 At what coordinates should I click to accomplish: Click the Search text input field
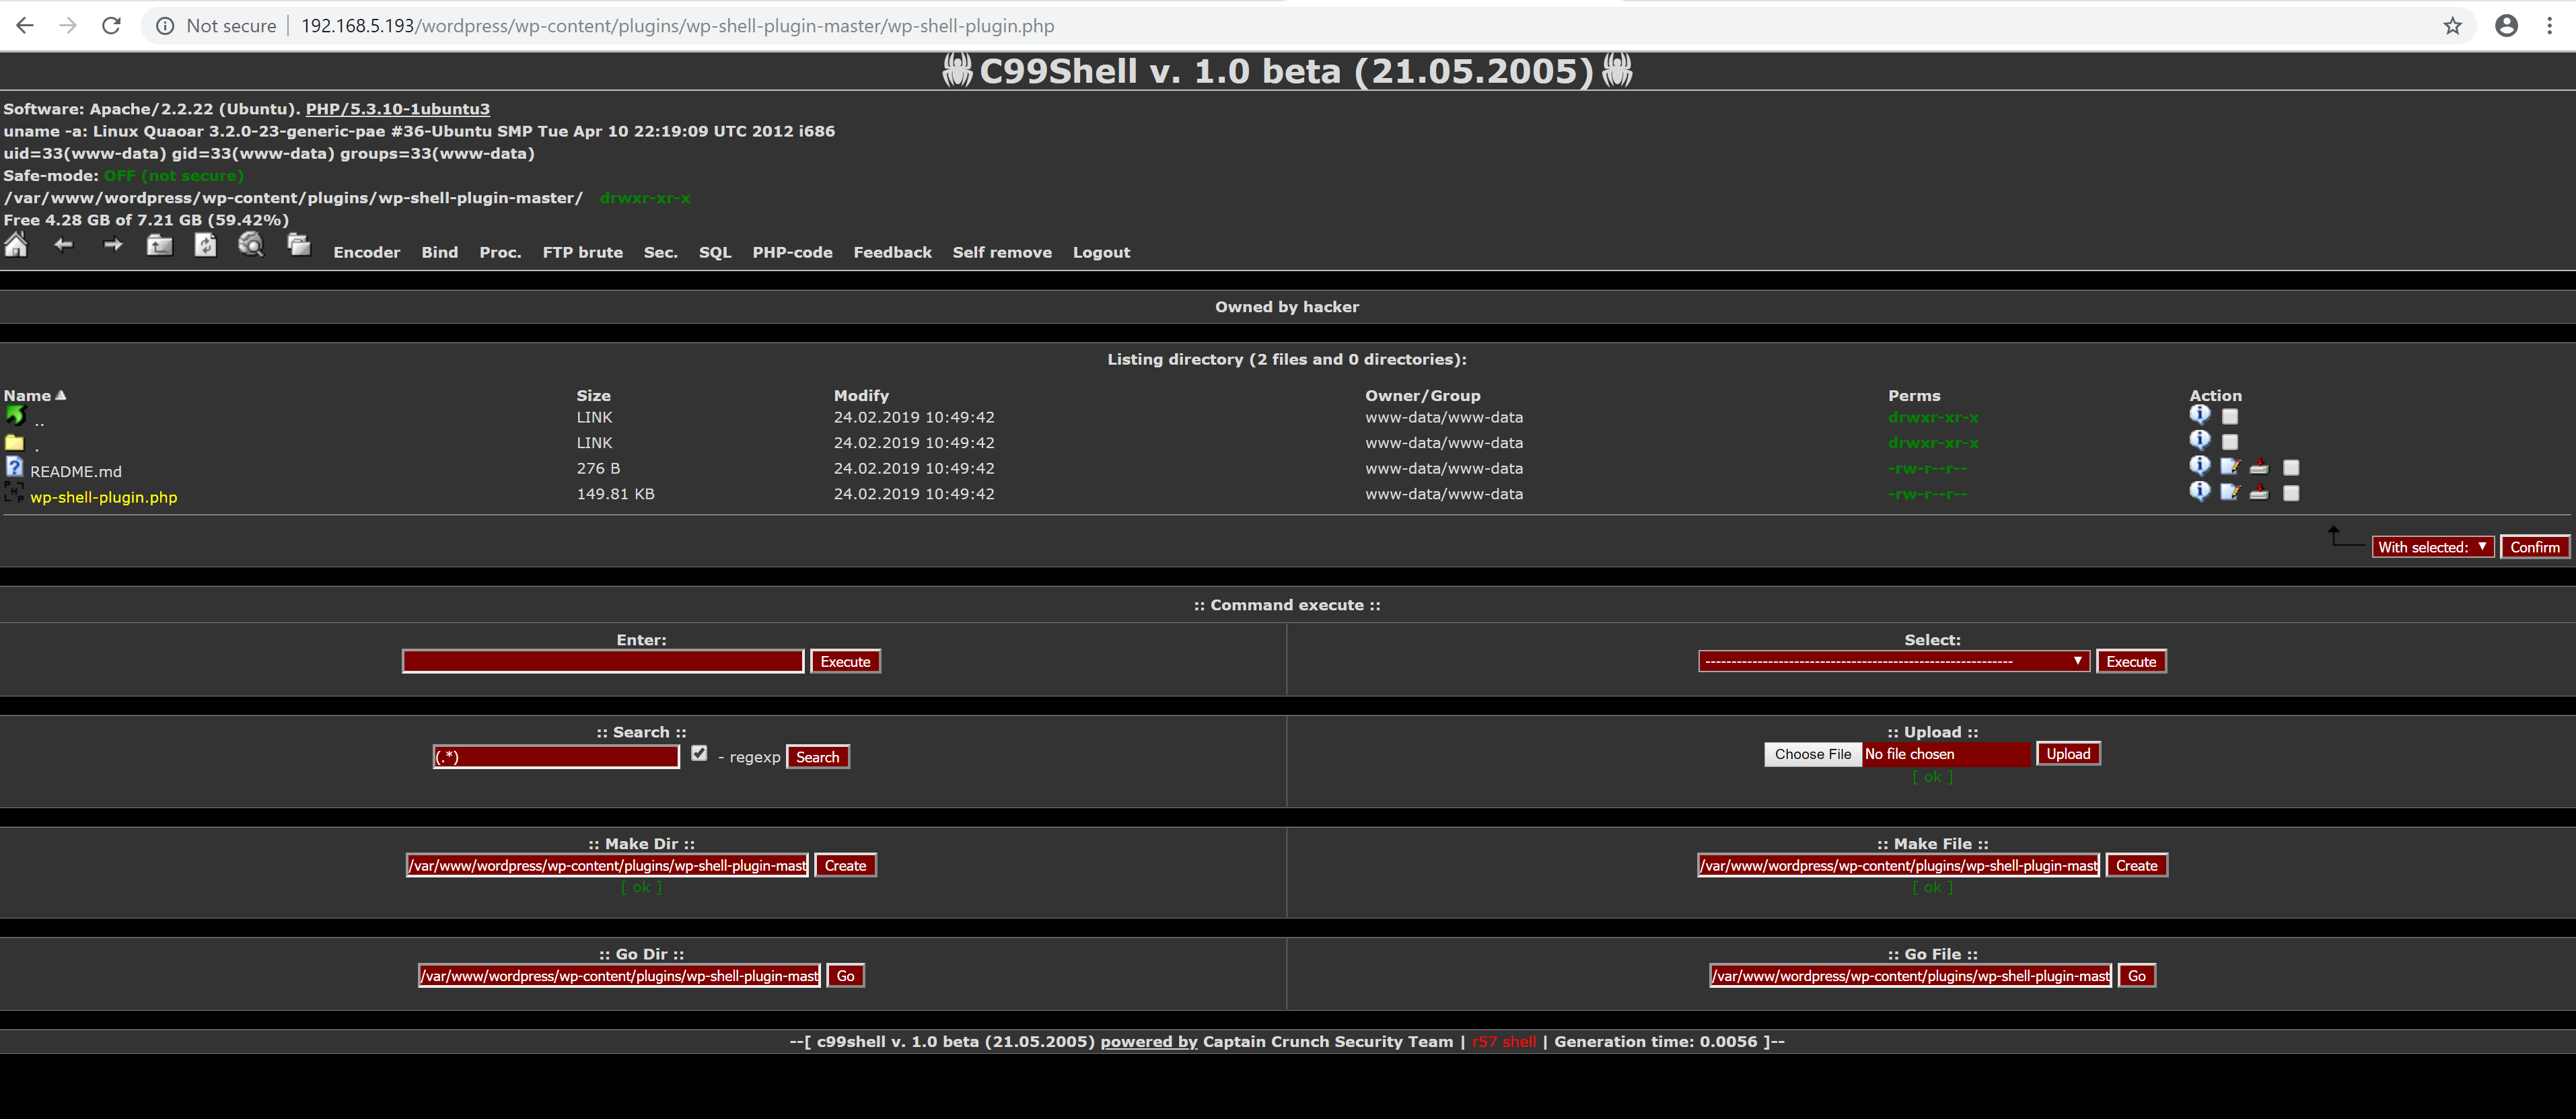point(556,757)
